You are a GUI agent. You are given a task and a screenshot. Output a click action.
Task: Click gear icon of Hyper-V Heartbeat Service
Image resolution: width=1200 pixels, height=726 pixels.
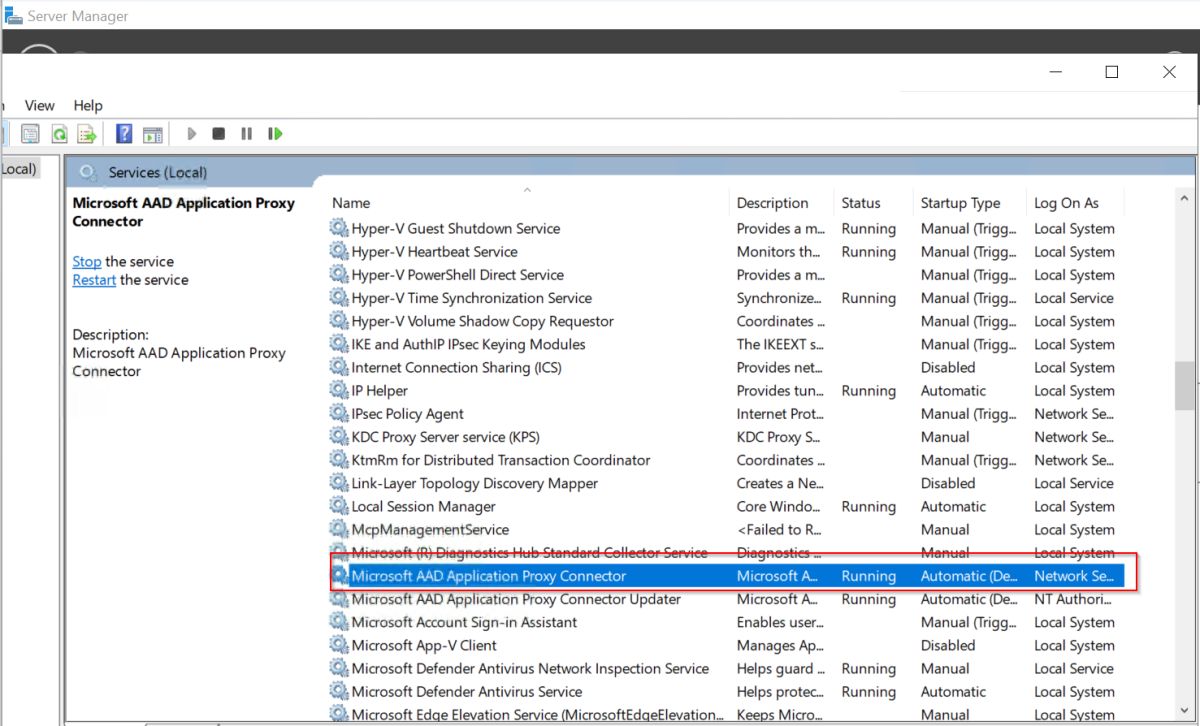[339, 251]
